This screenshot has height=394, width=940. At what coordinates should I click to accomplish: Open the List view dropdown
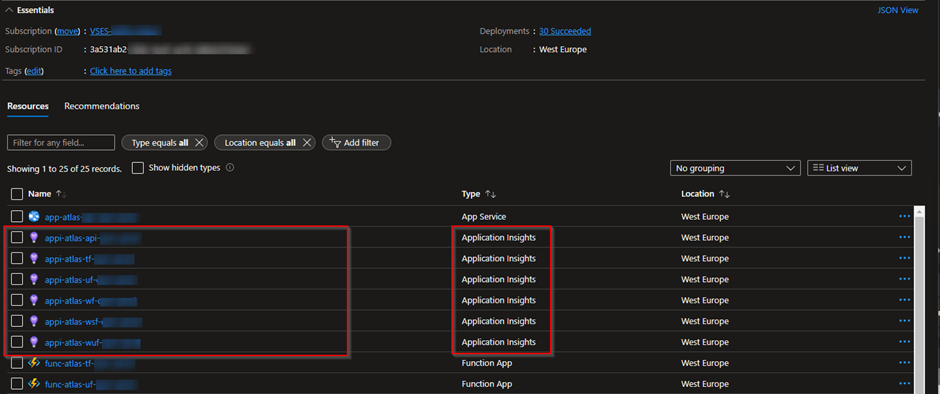click(x=860, y=169)
